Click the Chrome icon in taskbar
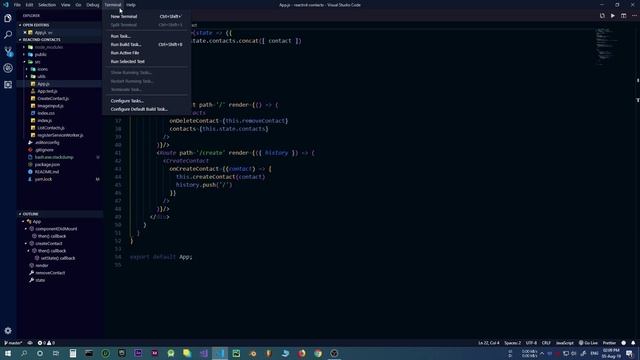The width and height of the screenshot is (640, 360). point(318,353)
